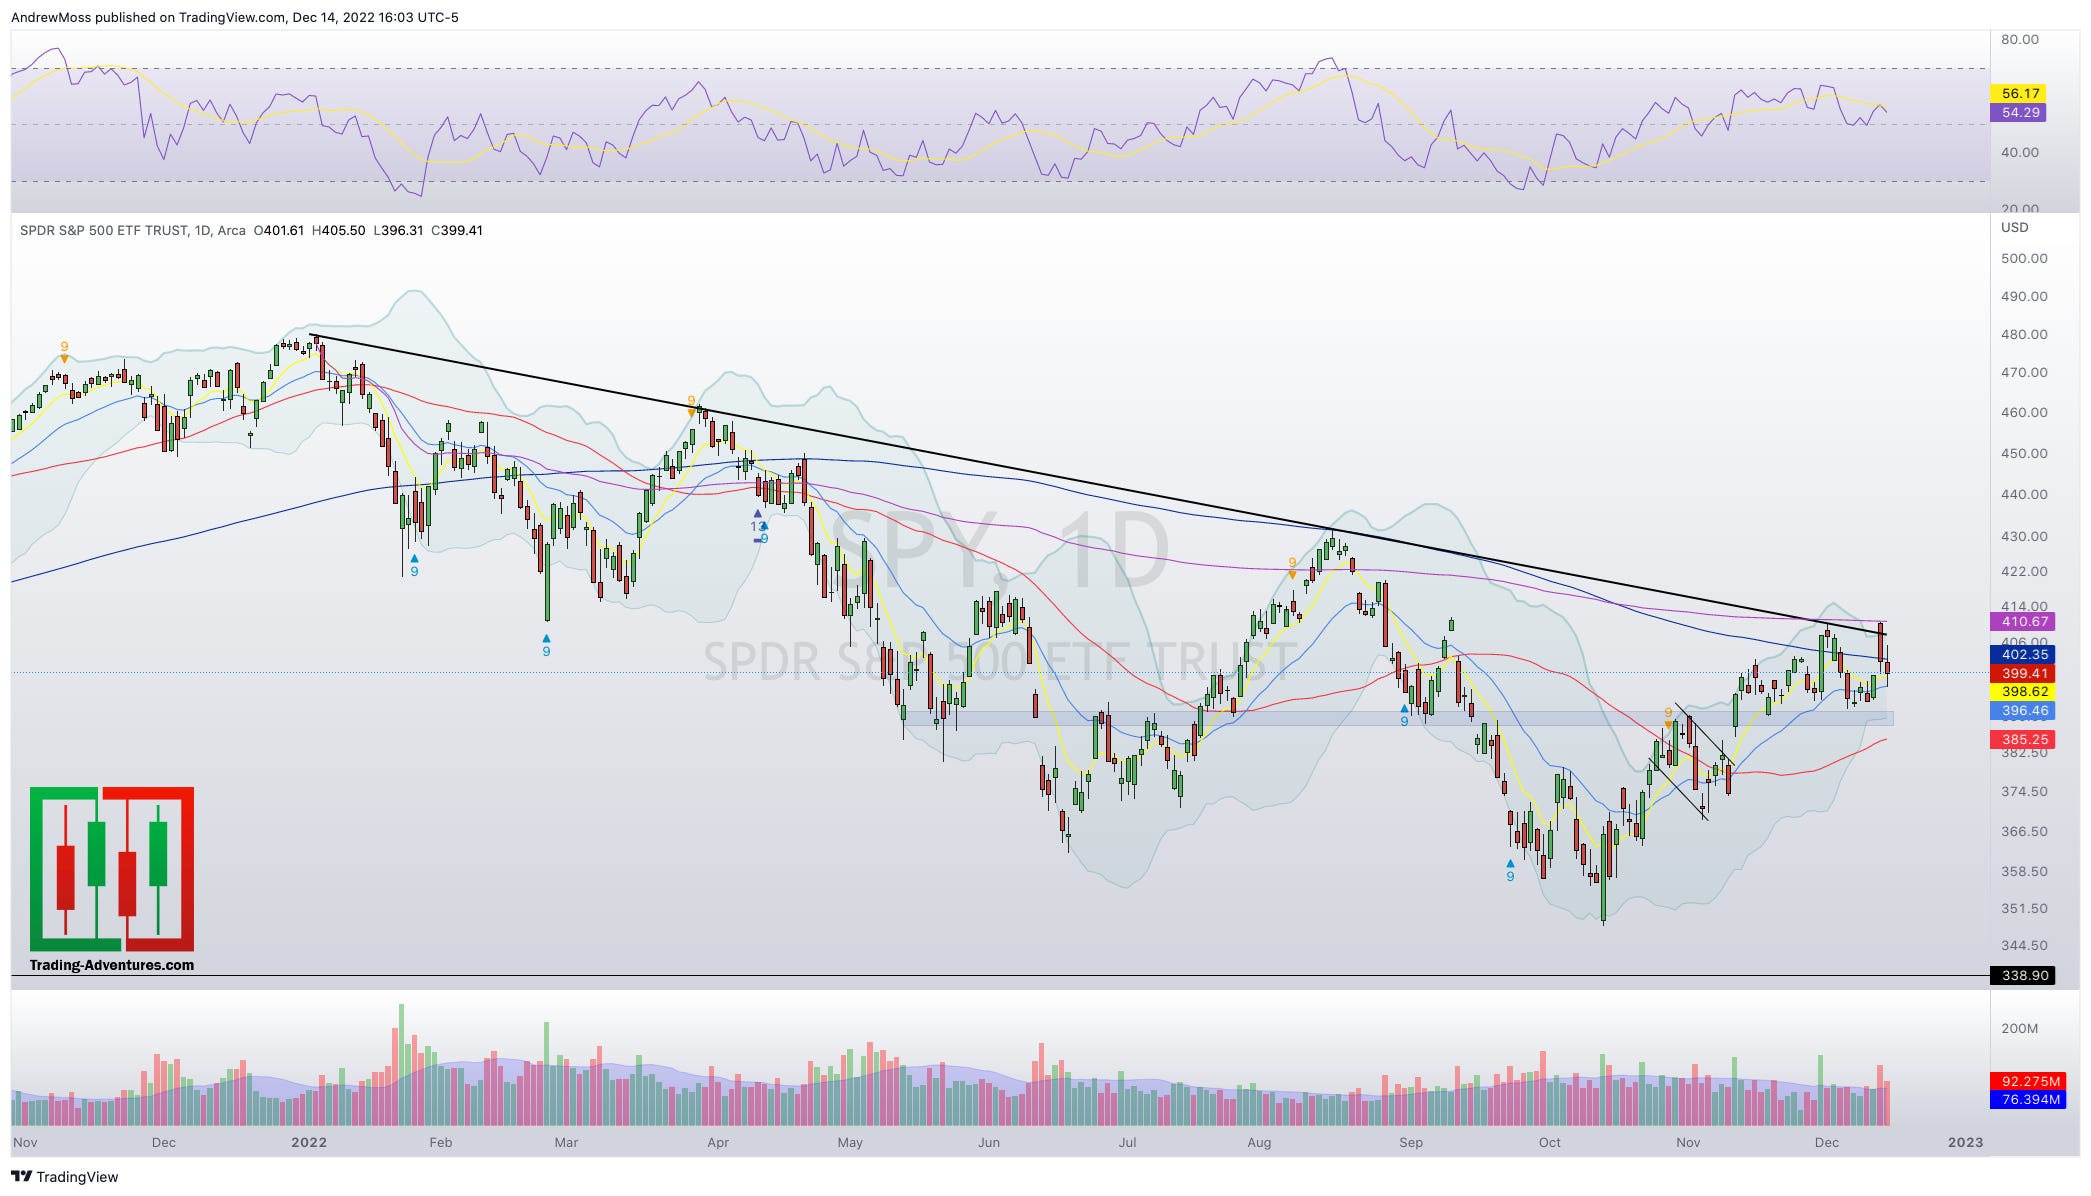The height and width of the screenshot is (1196, 2091).
Task: Select the light blue 396.46 price label
Action: click(2024, 711)
